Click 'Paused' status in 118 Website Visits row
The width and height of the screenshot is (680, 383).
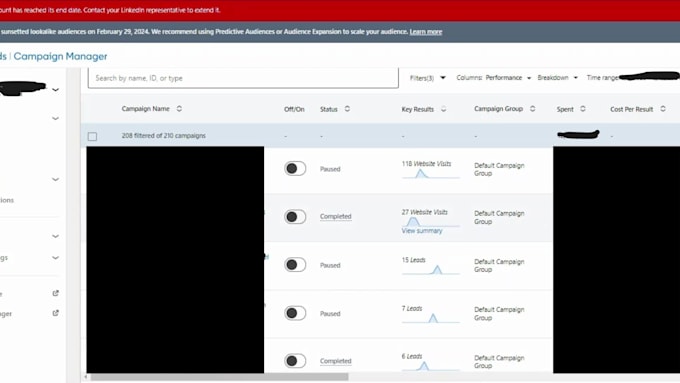point(330,169)
